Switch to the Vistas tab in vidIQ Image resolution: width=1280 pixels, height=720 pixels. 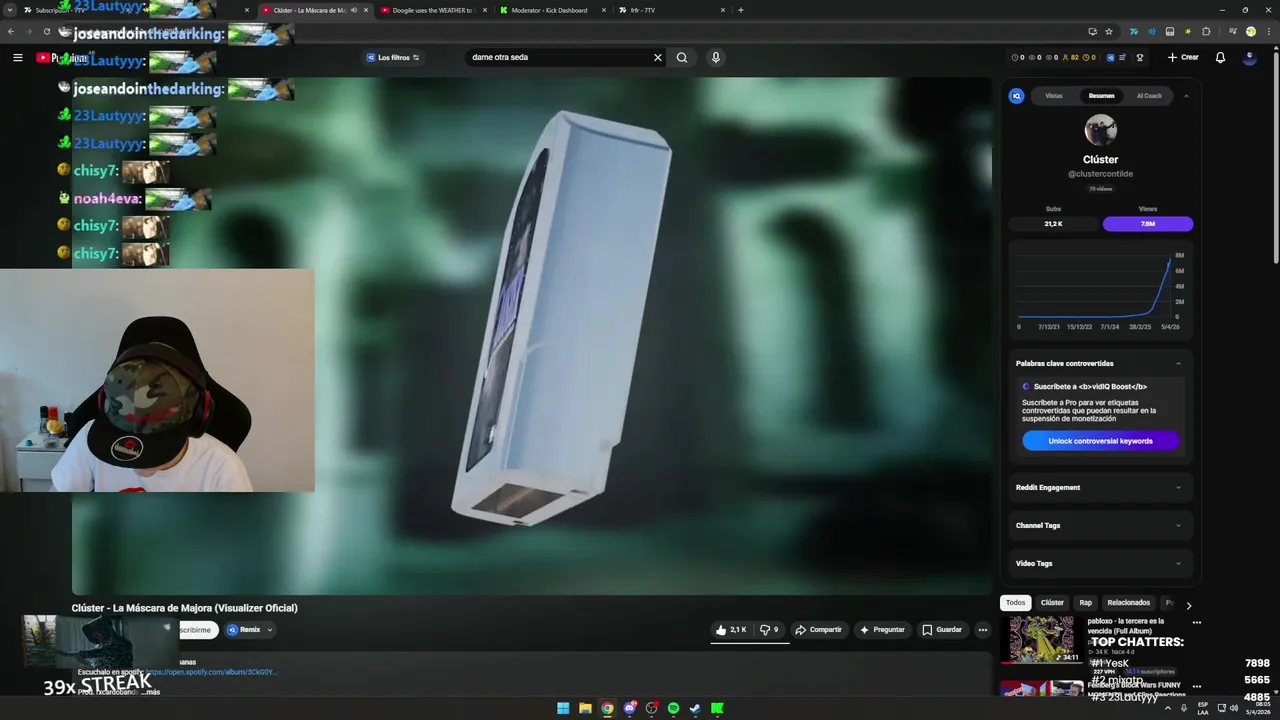click(x=1054, y=96)
